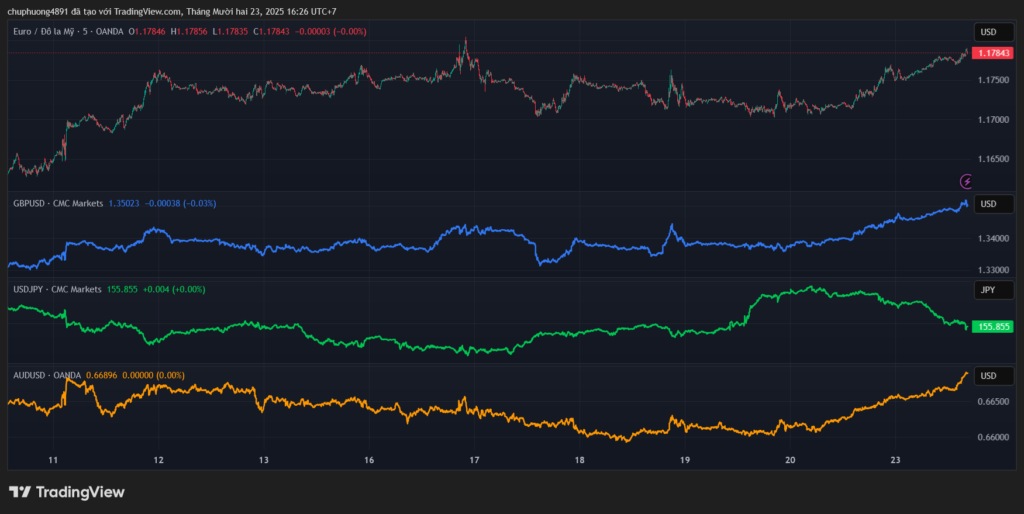Click the TradingView wordmark text
This screenshot has width=1024, height=514.
click(x=80, y=491)
